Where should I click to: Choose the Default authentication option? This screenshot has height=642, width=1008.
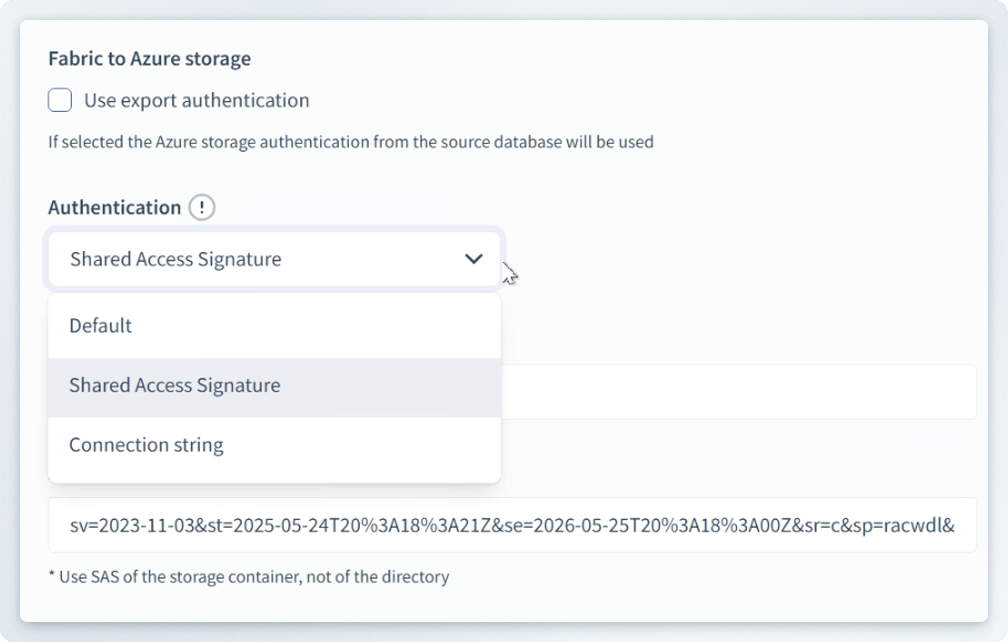coord(100,326)
